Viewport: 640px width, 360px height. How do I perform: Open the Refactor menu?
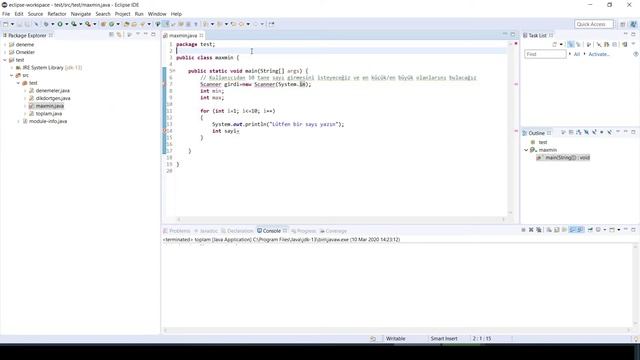[x=57, y=14]
